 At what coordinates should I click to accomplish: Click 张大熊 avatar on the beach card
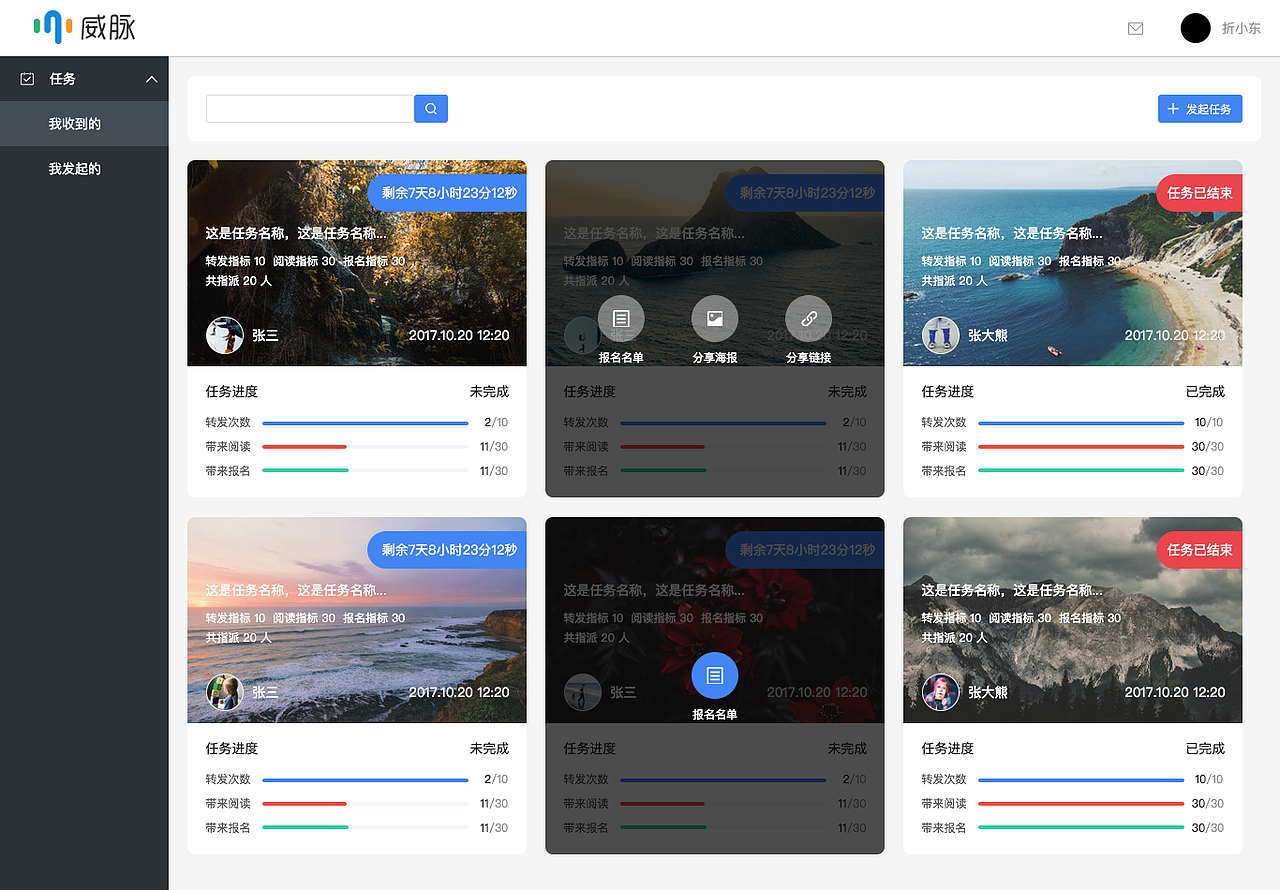point(941,335)
